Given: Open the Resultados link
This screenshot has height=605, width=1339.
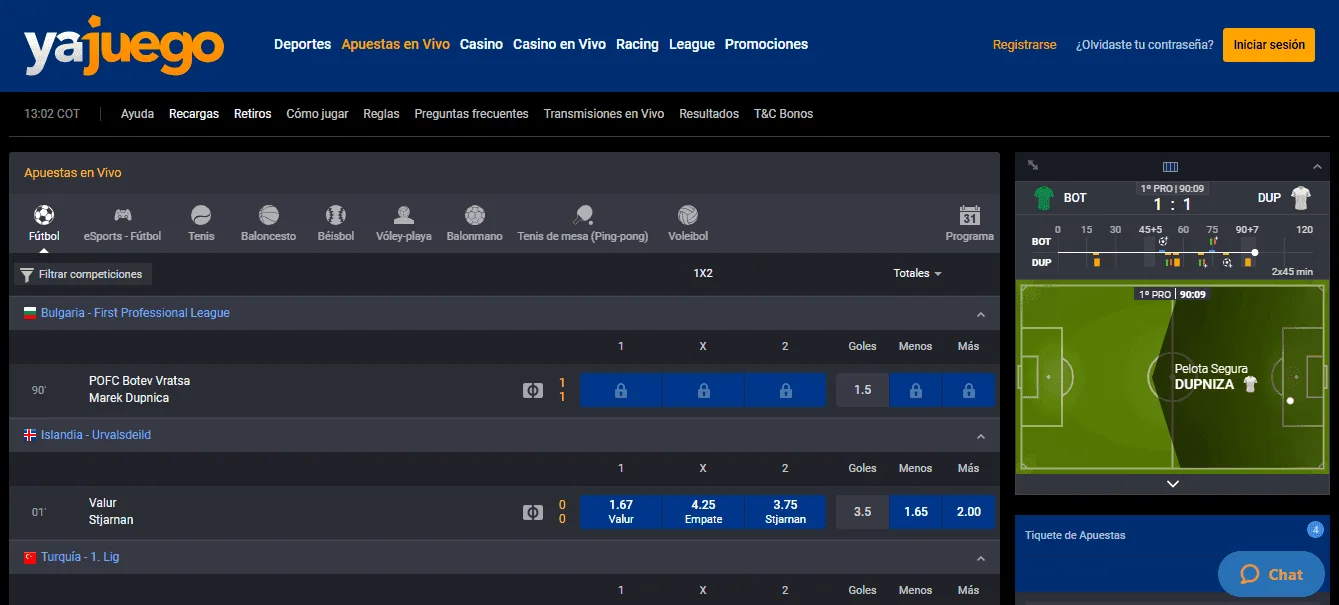Looking at the screenshot, I should pyautogui.click(x=709, y=114).
